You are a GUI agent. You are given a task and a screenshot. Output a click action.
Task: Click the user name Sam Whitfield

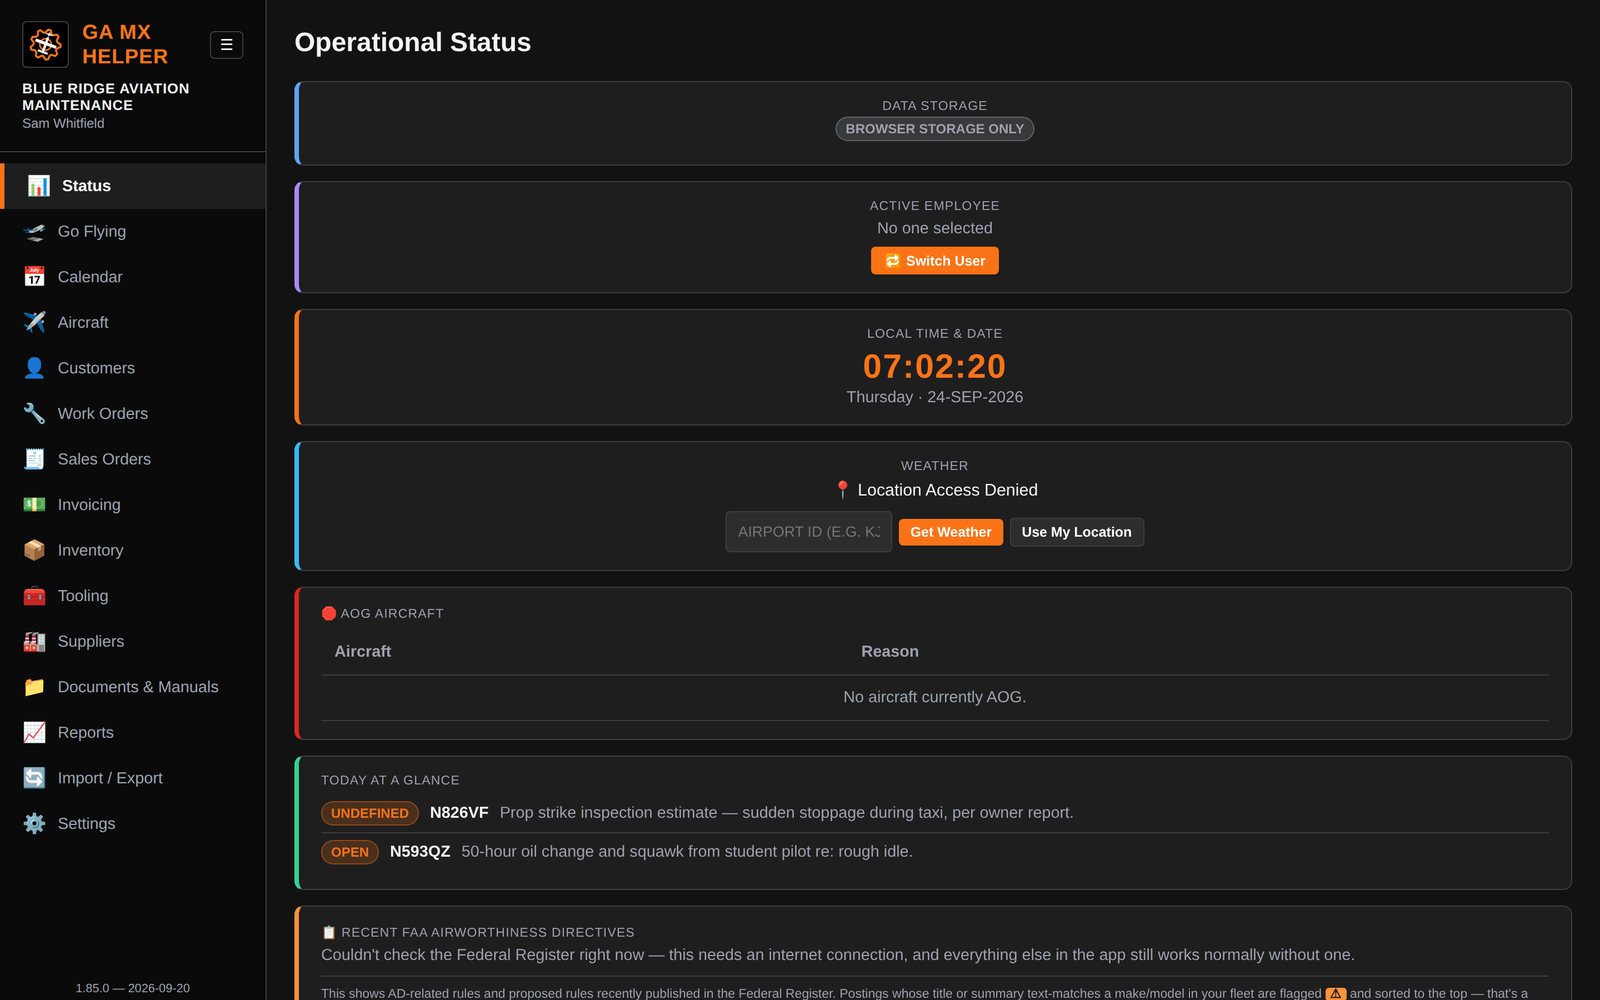tap(63, 123)
